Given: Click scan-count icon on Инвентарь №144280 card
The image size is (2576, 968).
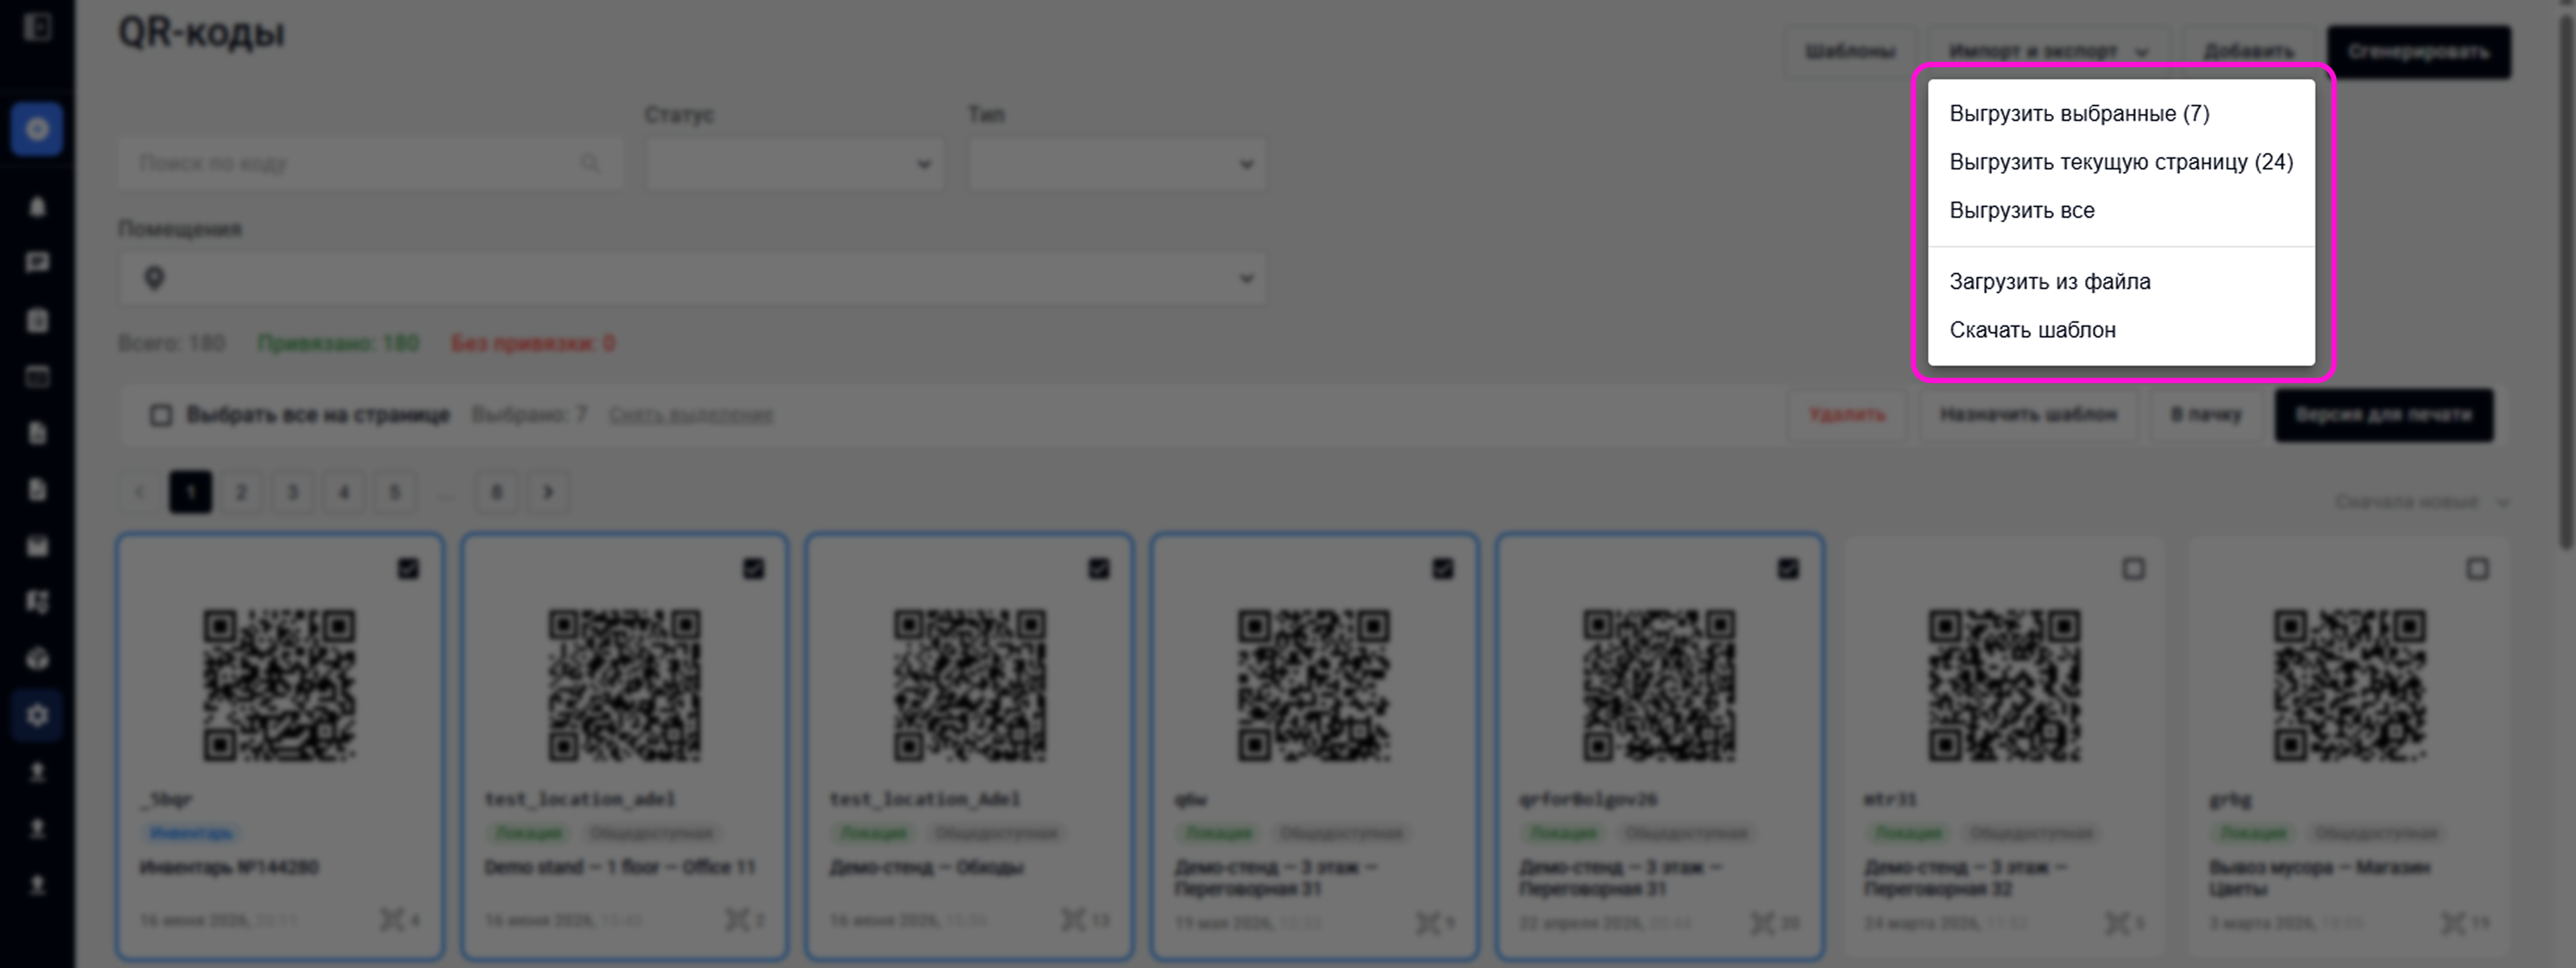Looking at the screenshot, I should [392, 920].
